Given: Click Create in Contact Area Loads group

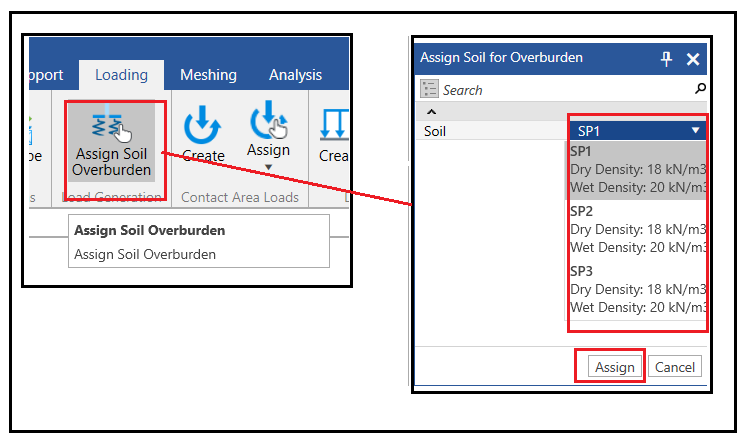Looking at the screenshot, I should click(x=203, y=135).
